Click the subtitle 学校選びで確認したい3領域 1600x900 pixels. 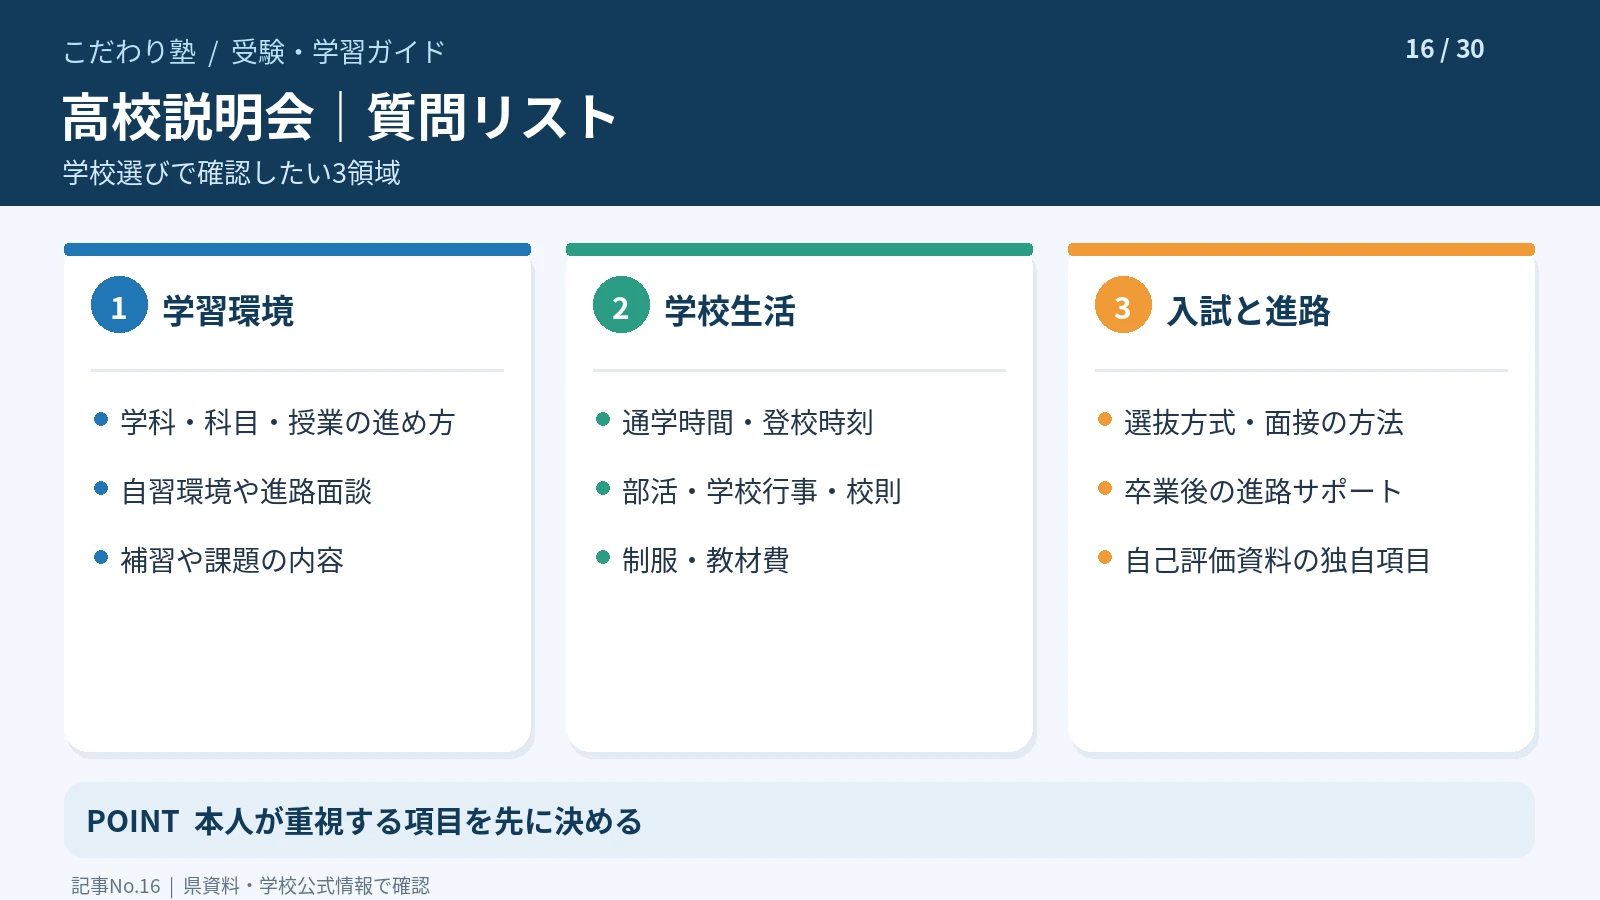click(232, 173)
